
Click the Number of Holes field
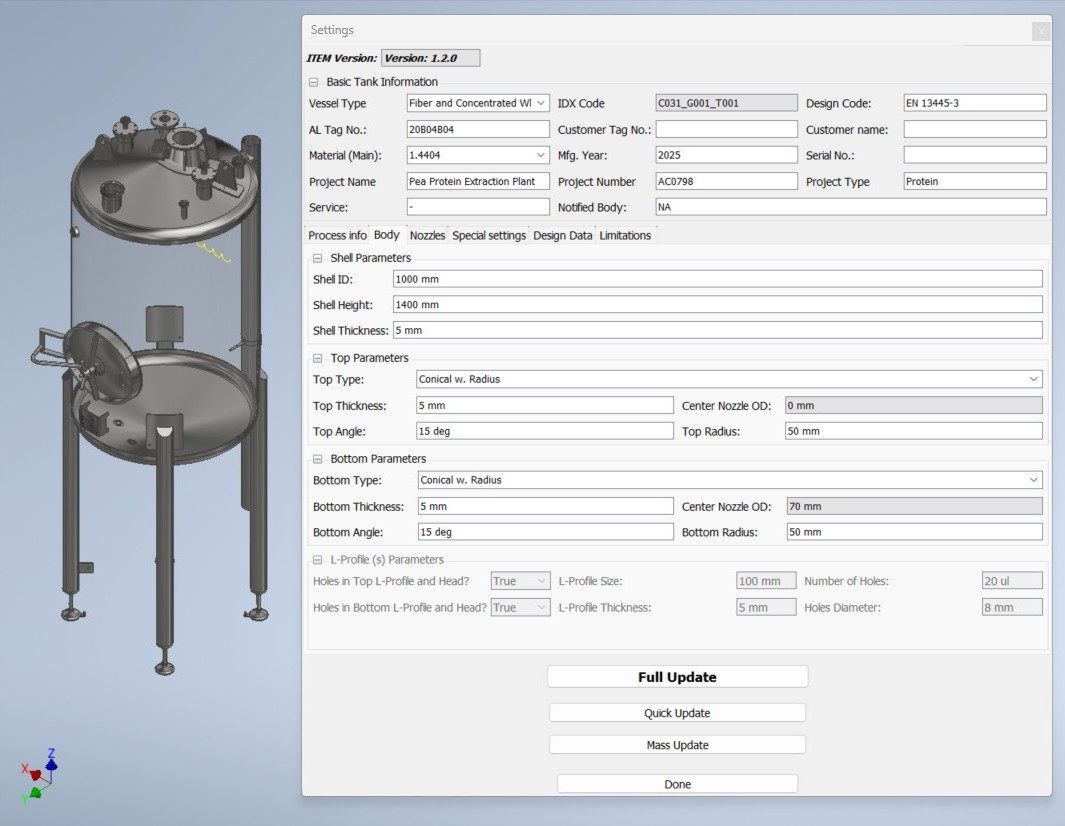point(1012,581)
